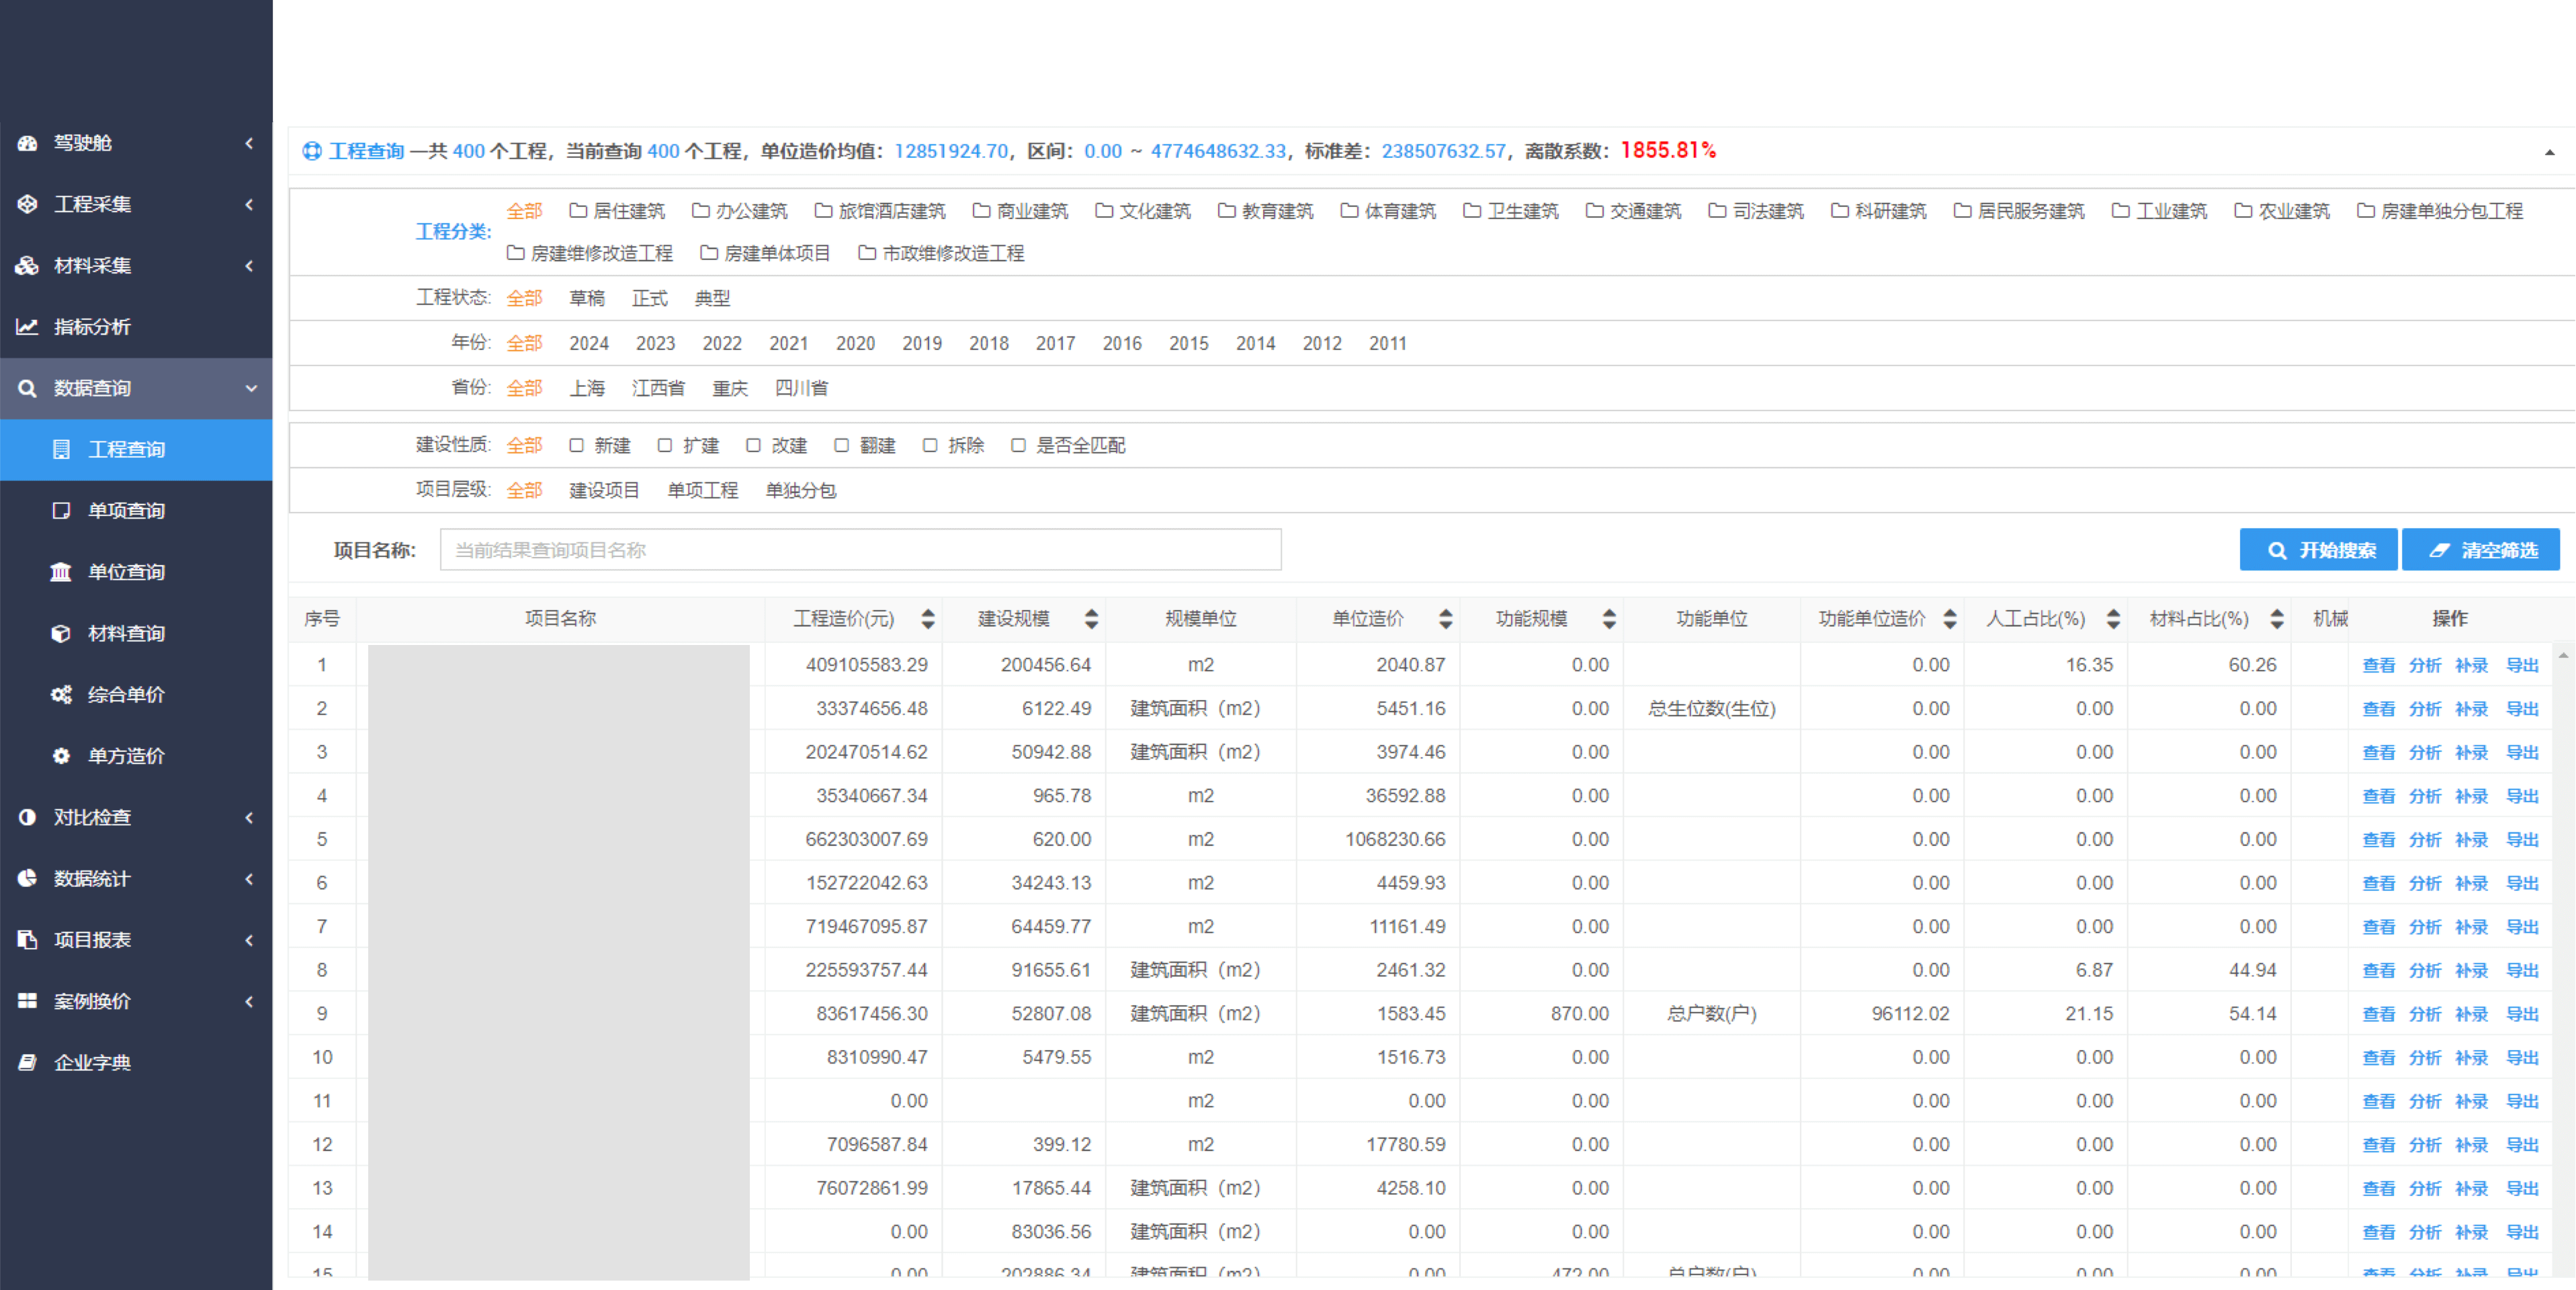Viewport: 2576px width, 1290px height.
Task: Check the 拆除 checkbox
Action: pos(930,445)
